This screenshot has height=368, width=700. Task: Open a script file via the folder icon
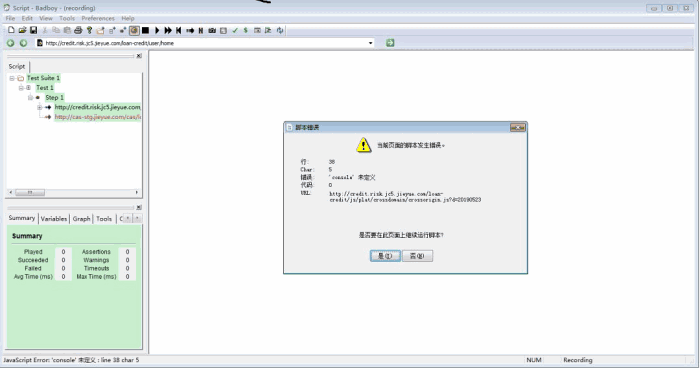pos(22,30)
